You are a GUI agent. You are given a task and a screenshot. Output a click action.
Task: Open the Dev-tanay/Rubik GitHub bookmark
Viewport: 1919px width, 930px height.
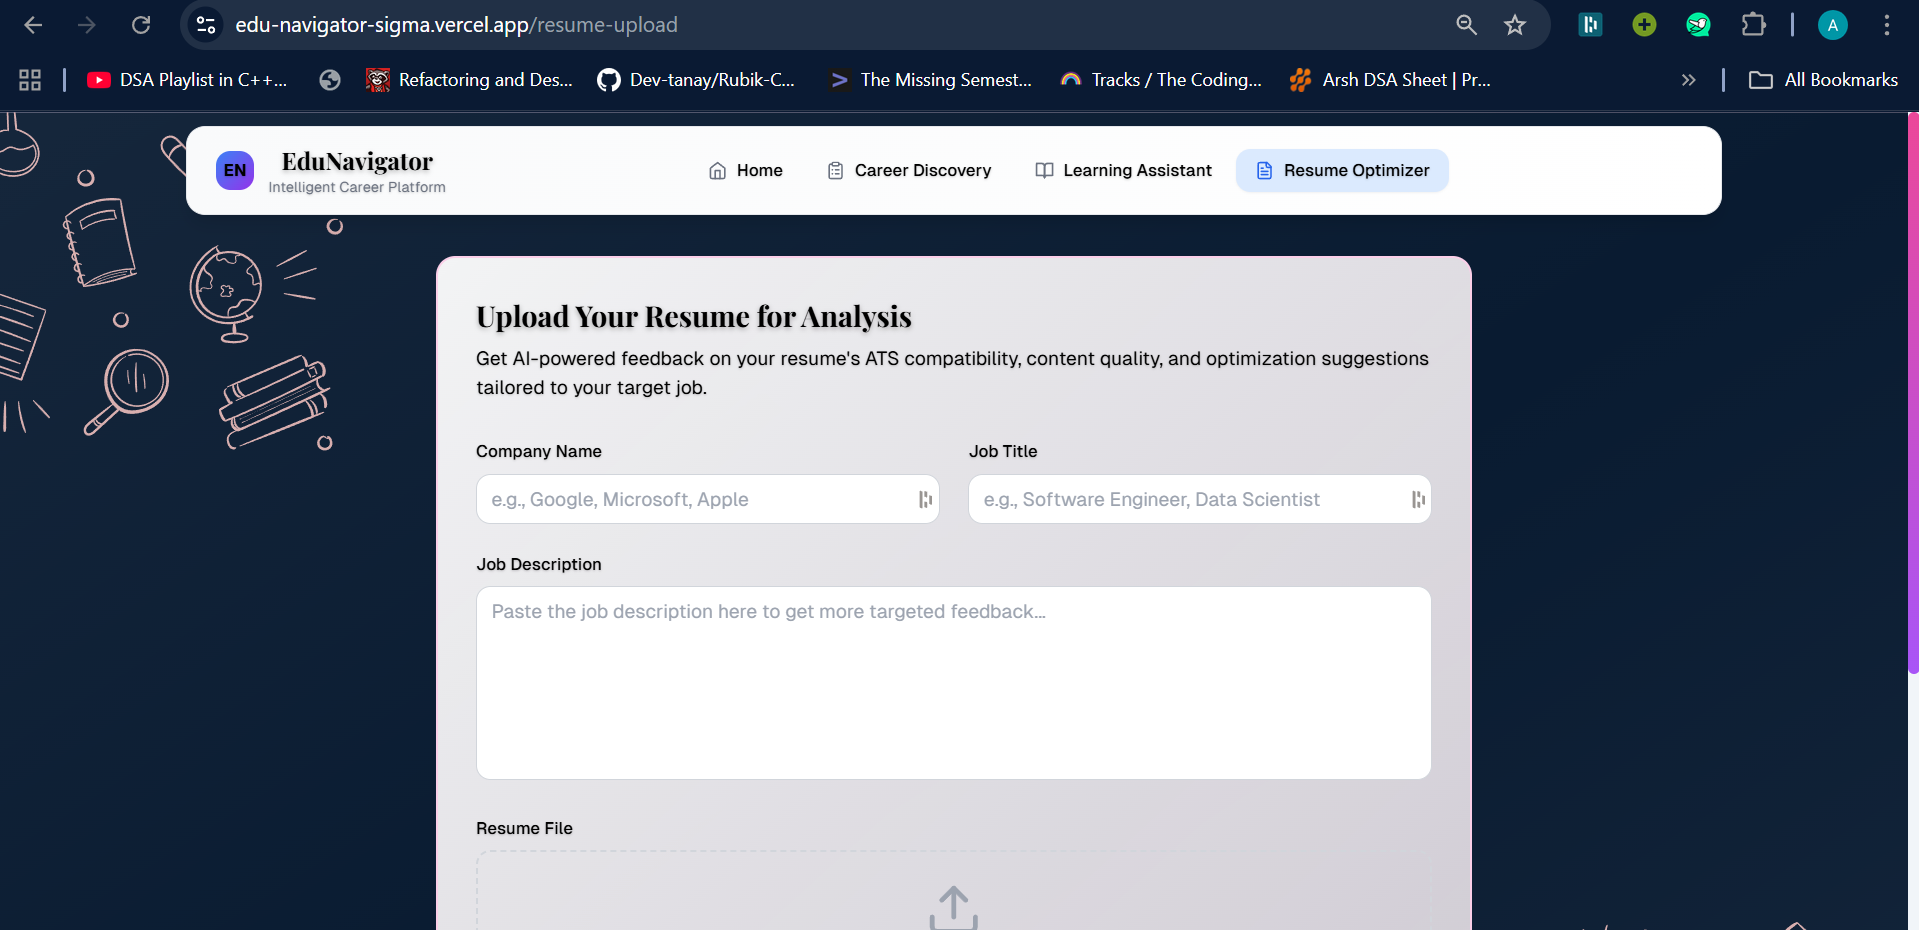[696, 80]
